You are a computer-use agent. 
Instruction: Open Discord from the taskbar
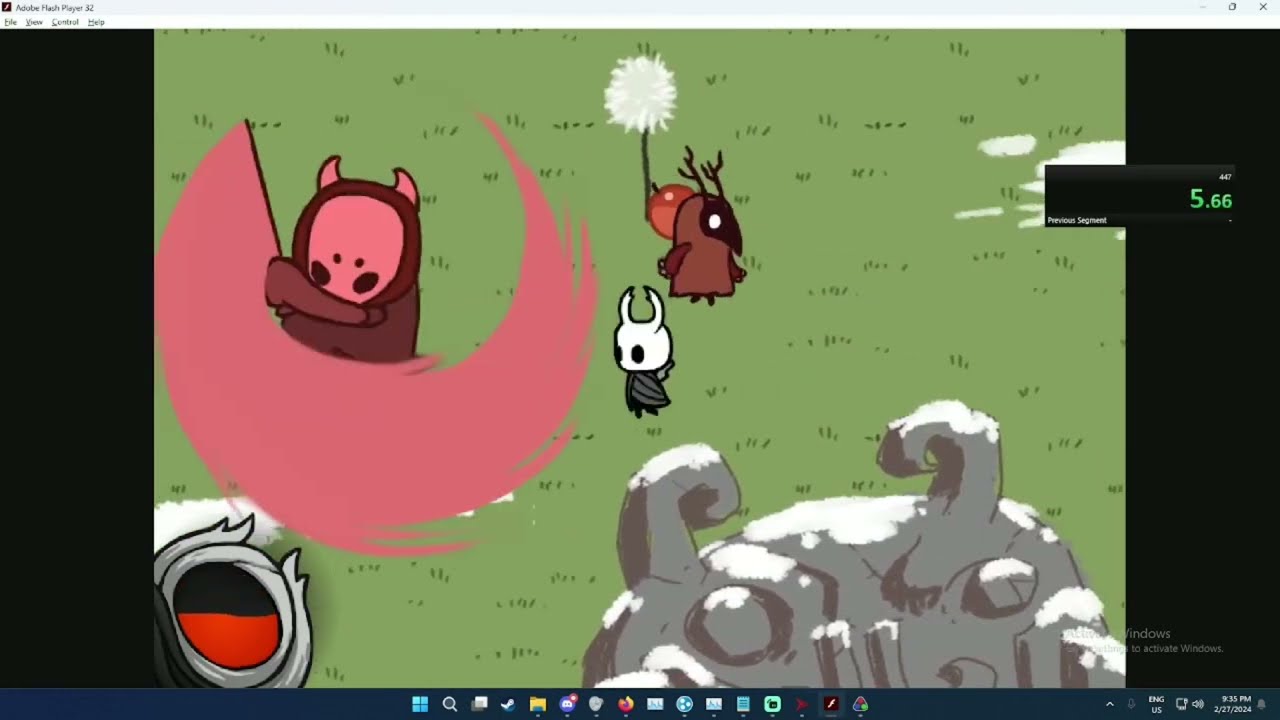click(x=567, y=704)
